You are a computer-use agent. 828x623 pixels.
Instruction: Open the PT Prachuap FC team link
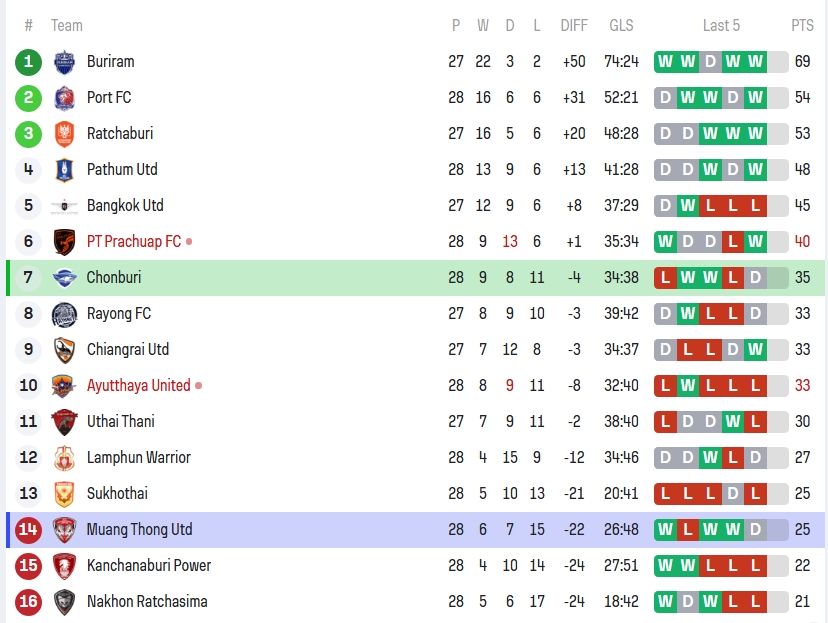(134, 241)
